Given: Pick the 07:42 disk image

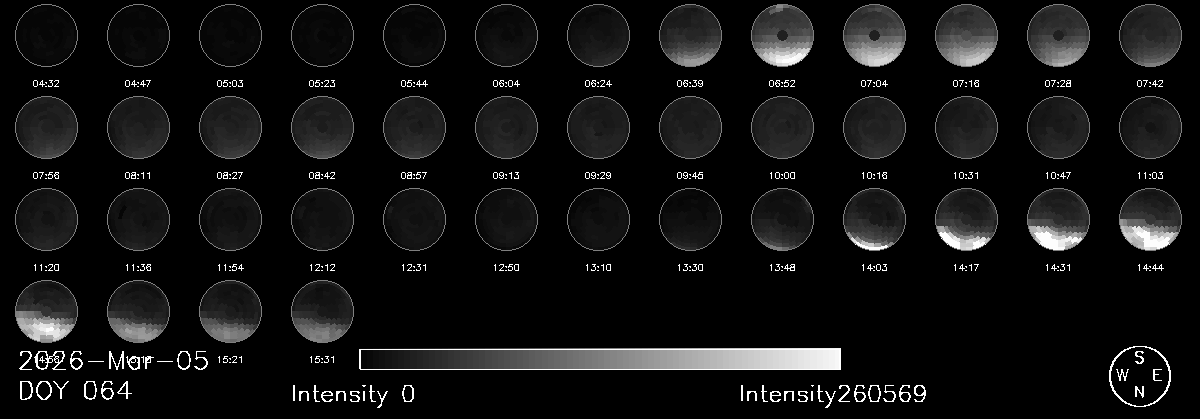Looking at the screenshot, I should point(1150,35).
